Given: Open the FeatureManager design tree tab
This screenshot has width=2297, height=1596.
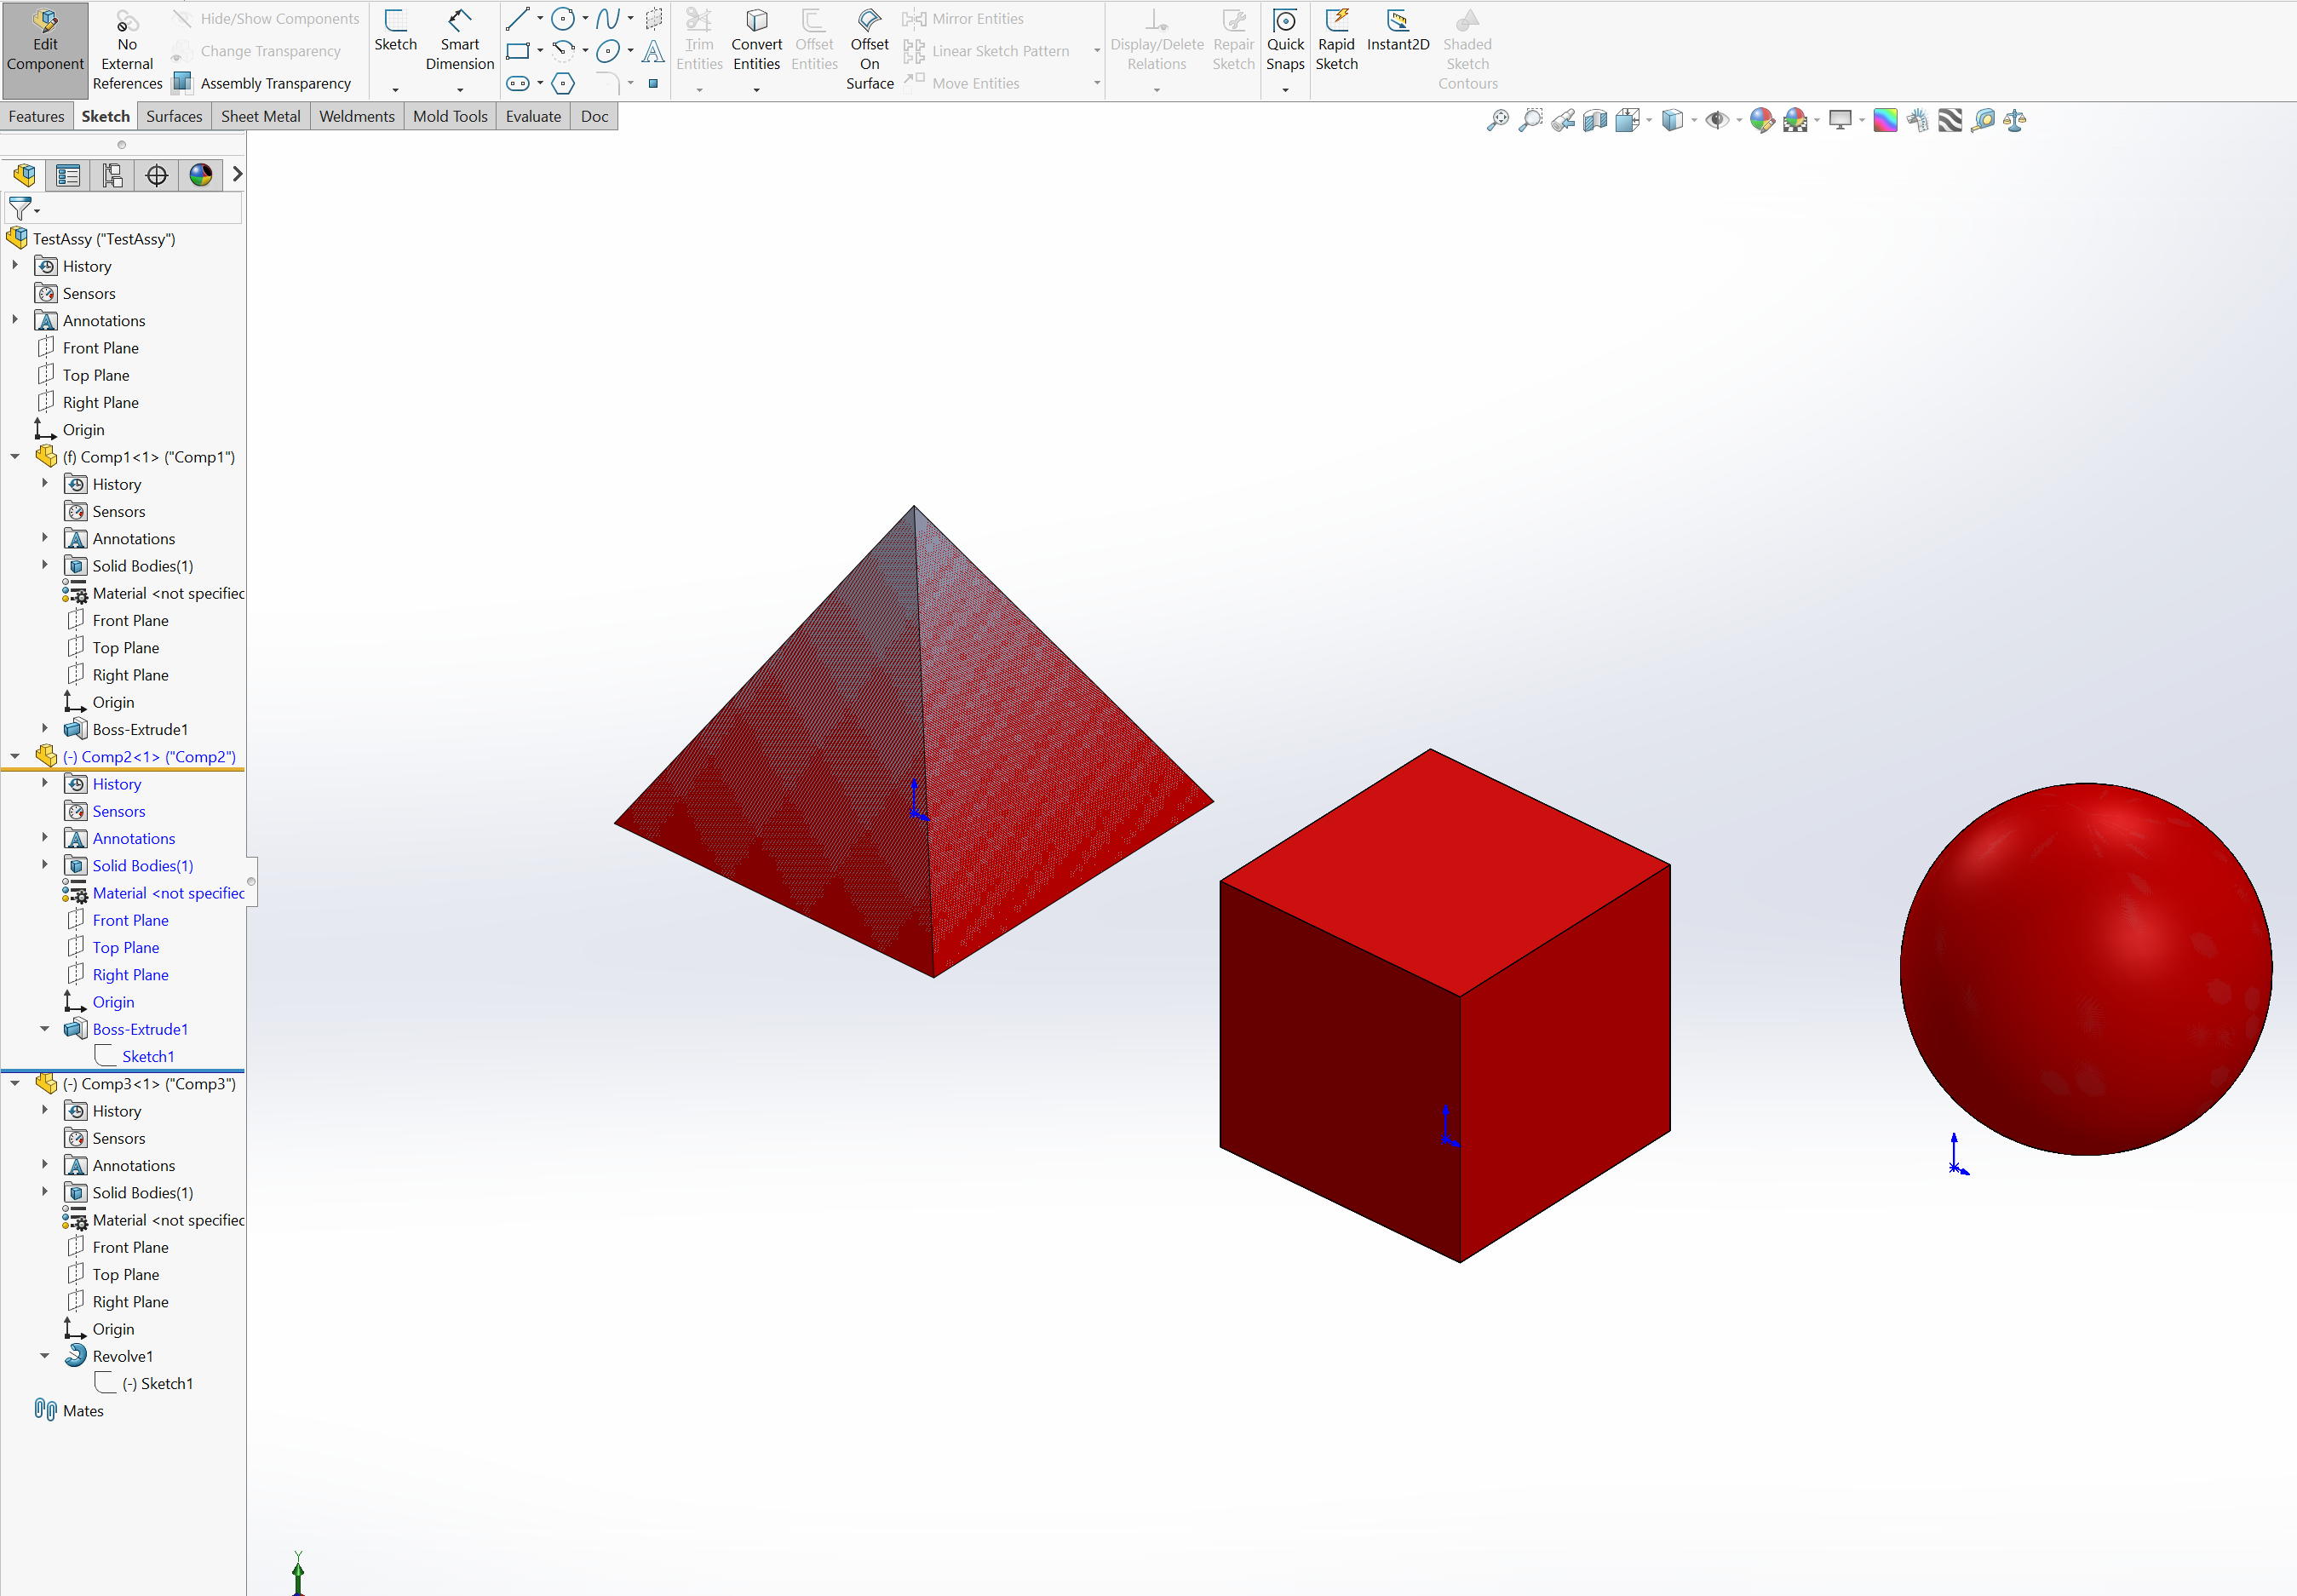Looking at the screenshot, I should [24, 175].
